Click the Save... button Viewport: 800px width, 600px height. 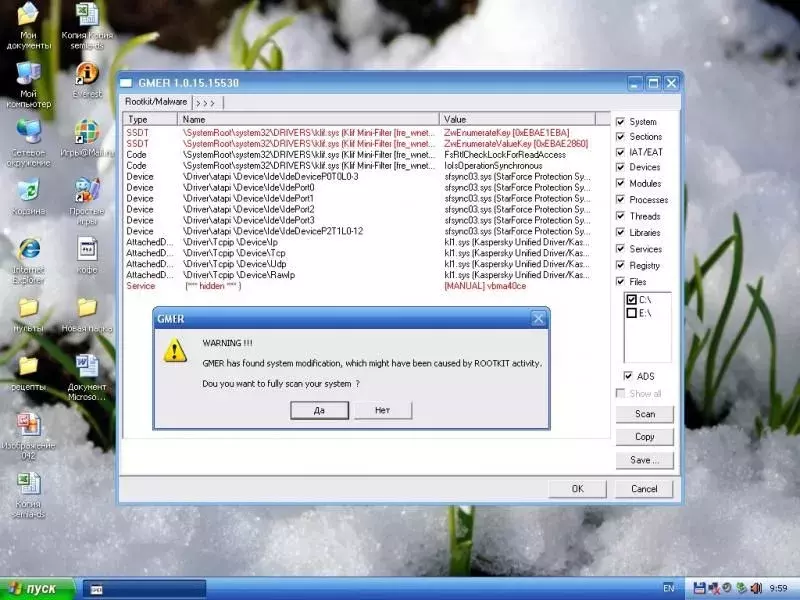click(x=645, y=460)
